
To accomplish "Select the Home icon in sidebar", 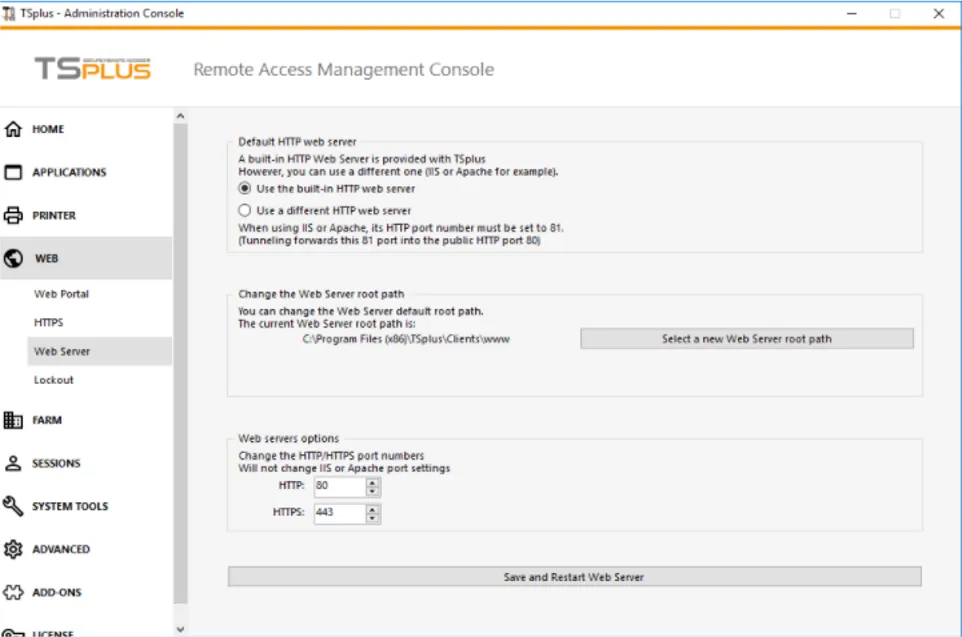I will [x=13, y=129].
